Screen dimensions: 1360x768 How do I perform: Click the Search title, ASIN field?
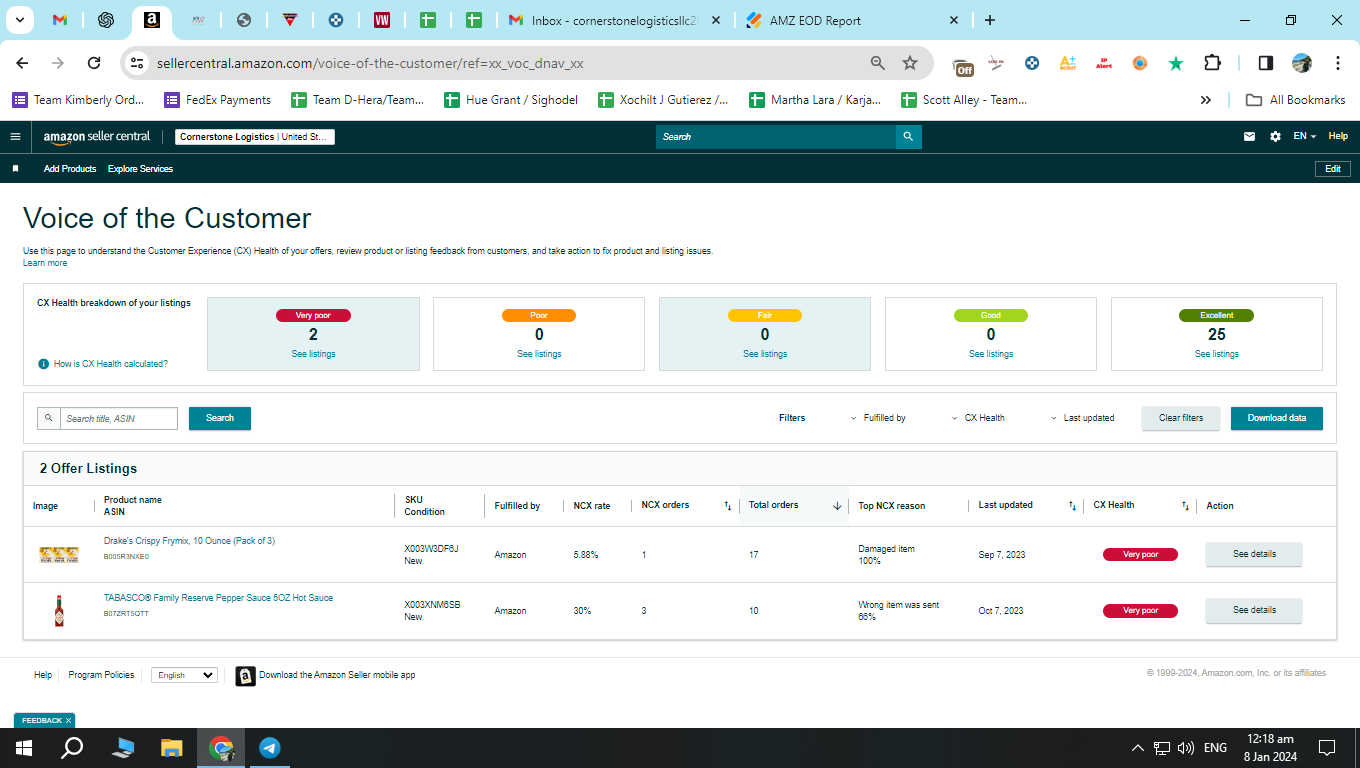pyautogui.click(x=119, y=419)
